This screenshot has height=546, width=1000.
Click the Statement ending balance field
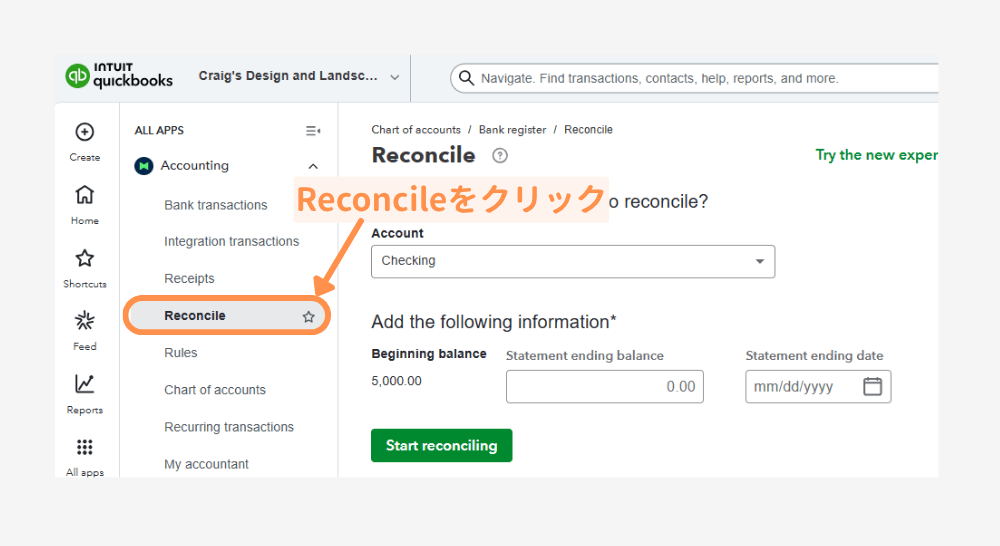[x=604, y=387]
